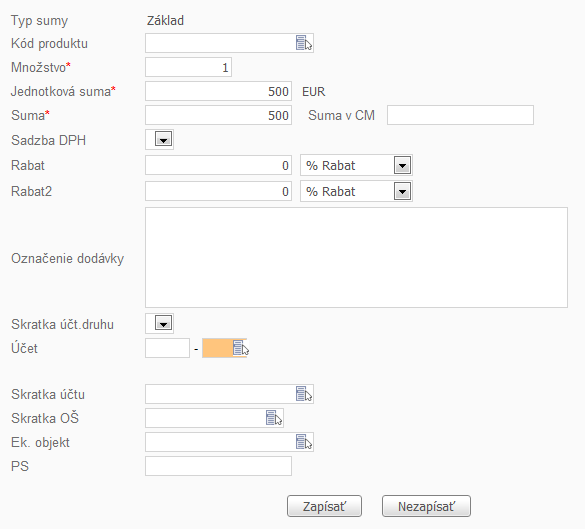The width and height of the screenshot is (585, 529).
Task: Open the Rabat type dropdown
Action: (402, 165)
